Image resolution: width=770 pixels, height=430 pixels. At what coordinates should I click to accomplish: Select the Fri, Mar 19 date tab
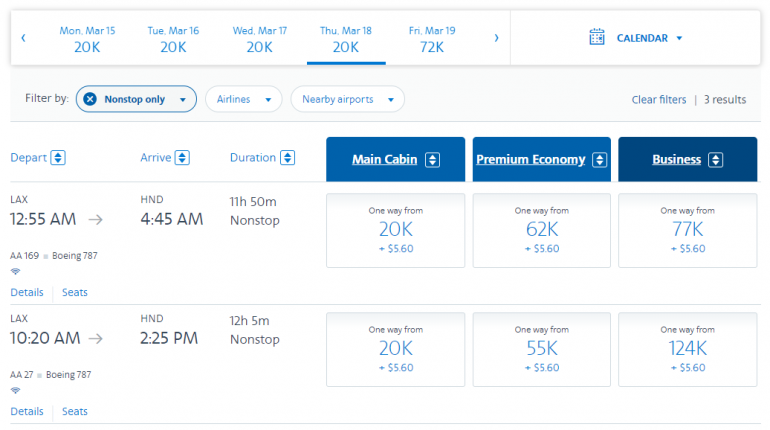432,39
